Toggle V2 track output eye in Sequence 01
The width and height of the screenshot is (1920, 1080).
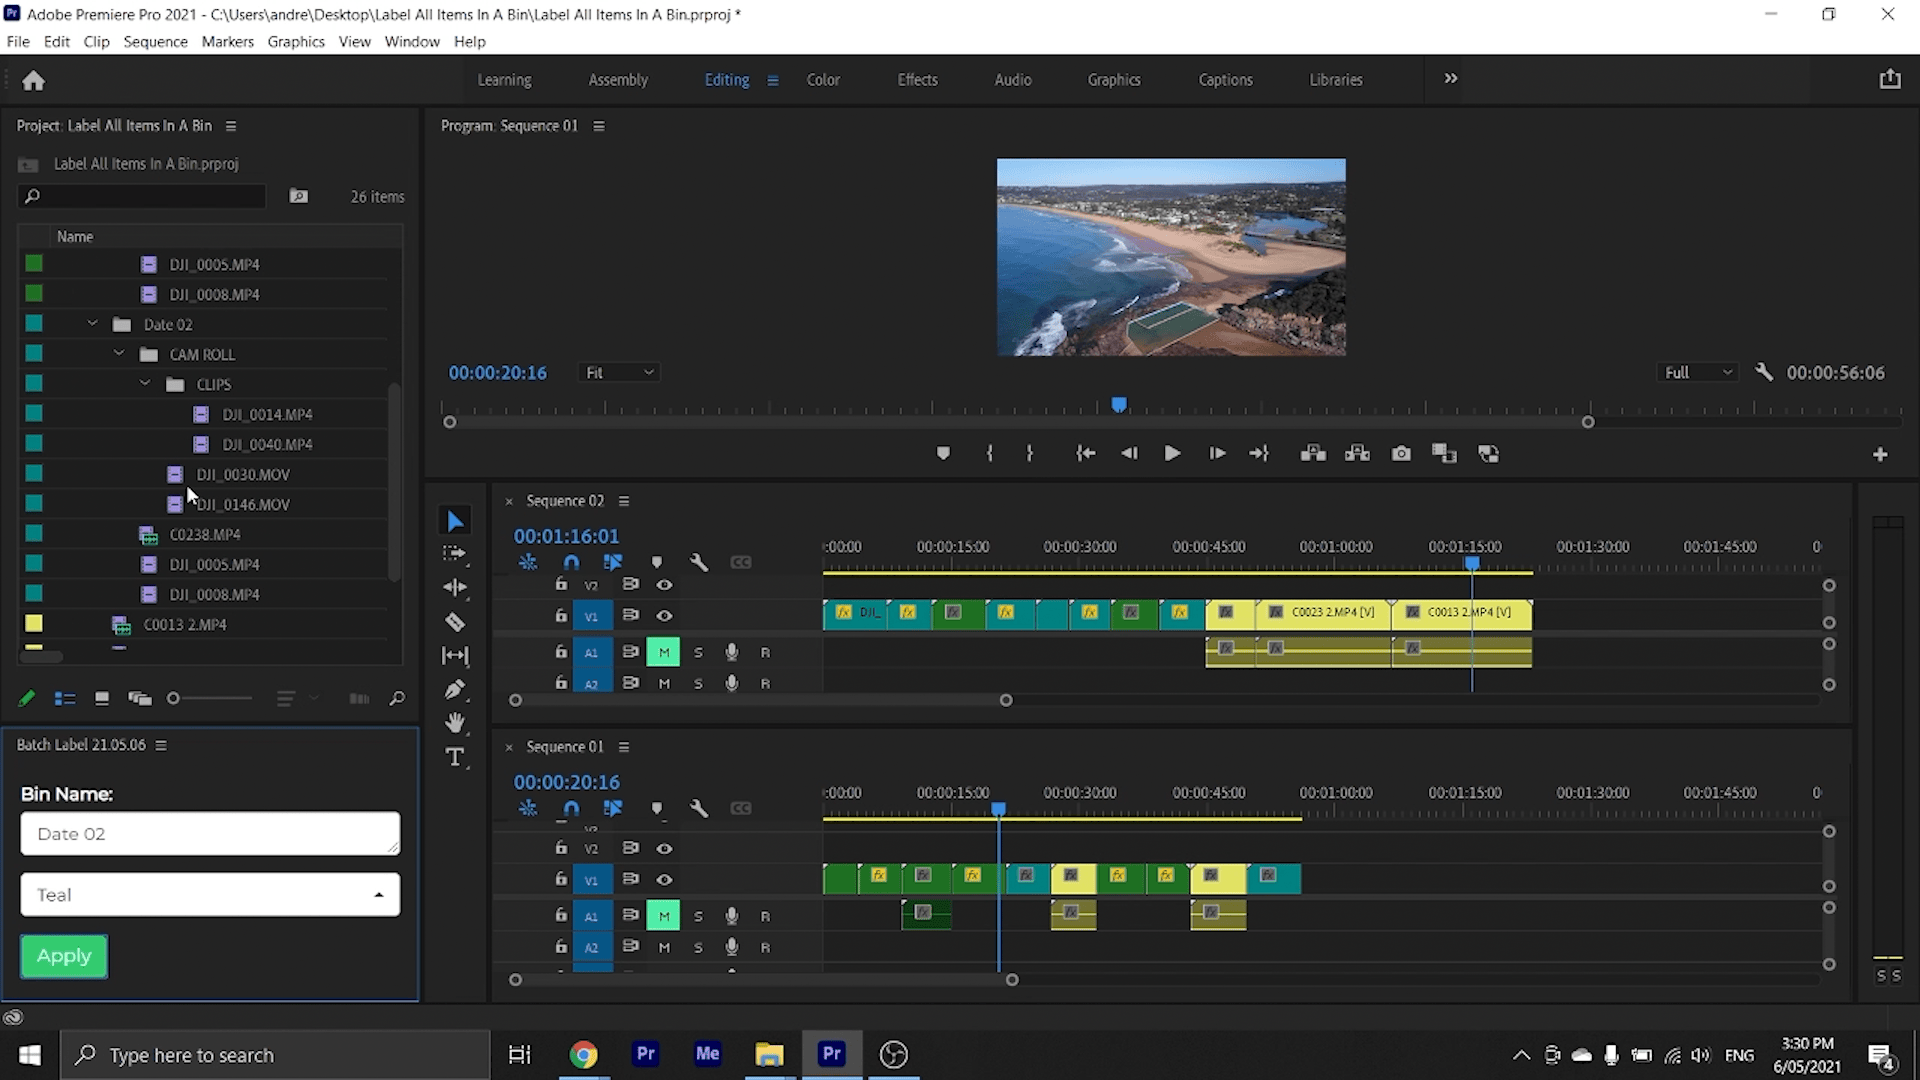click(x=664, y=848)
